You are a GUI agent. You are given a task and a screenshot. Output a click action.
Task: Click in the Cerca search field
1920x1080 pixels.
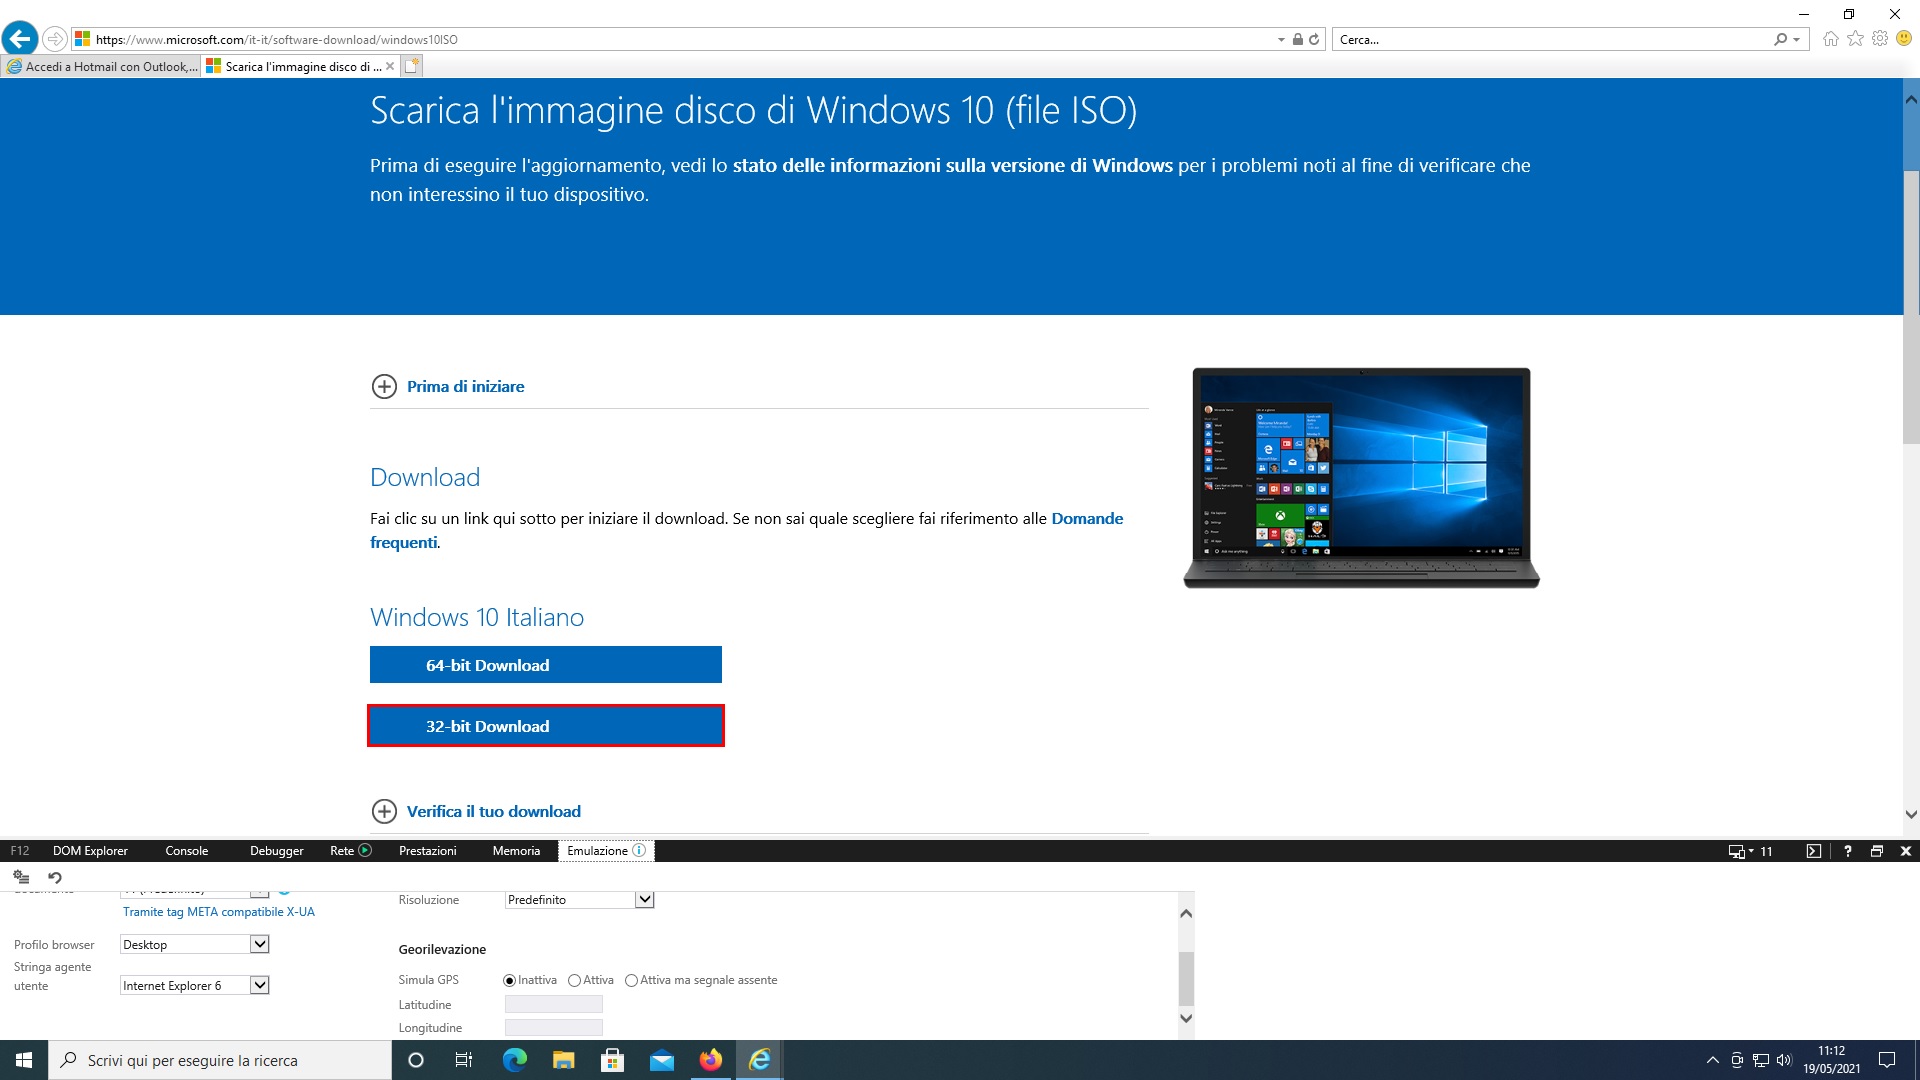tap(1550, 40)
